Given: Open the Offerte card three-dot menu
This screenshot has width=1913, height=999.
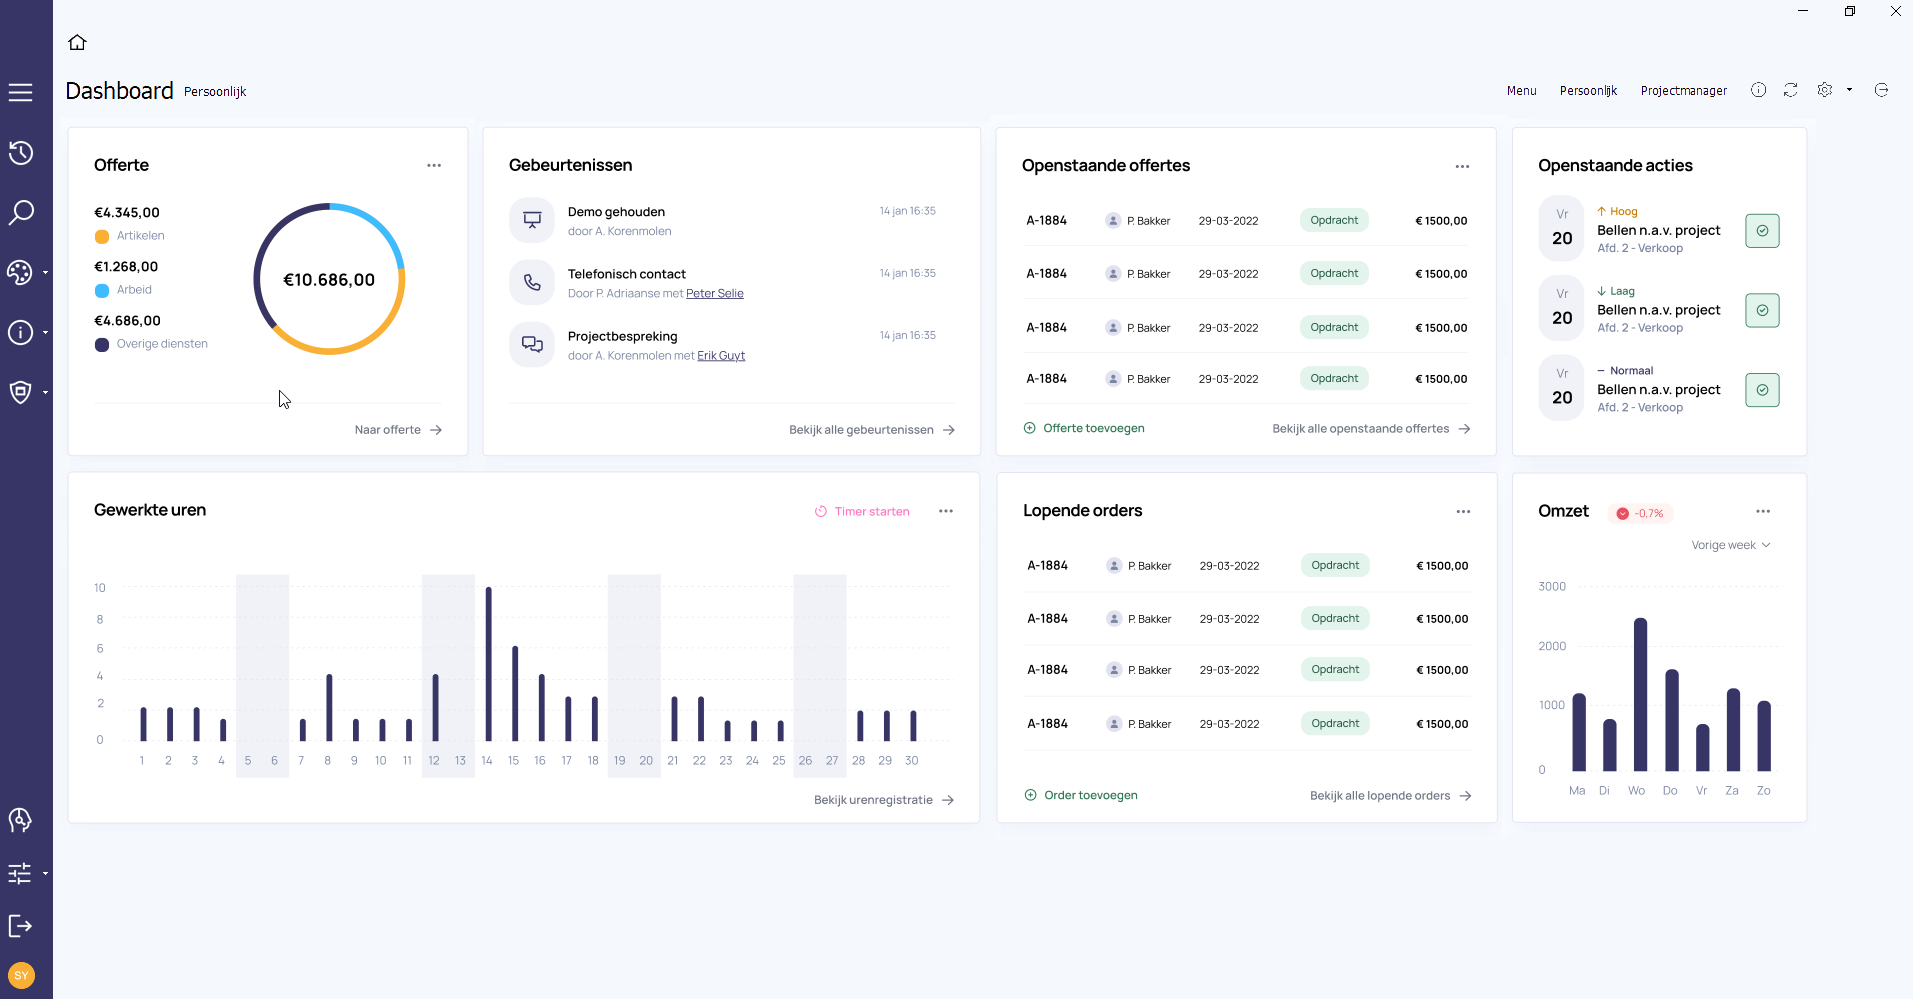Looking at the screenshot, I should 434,166.
